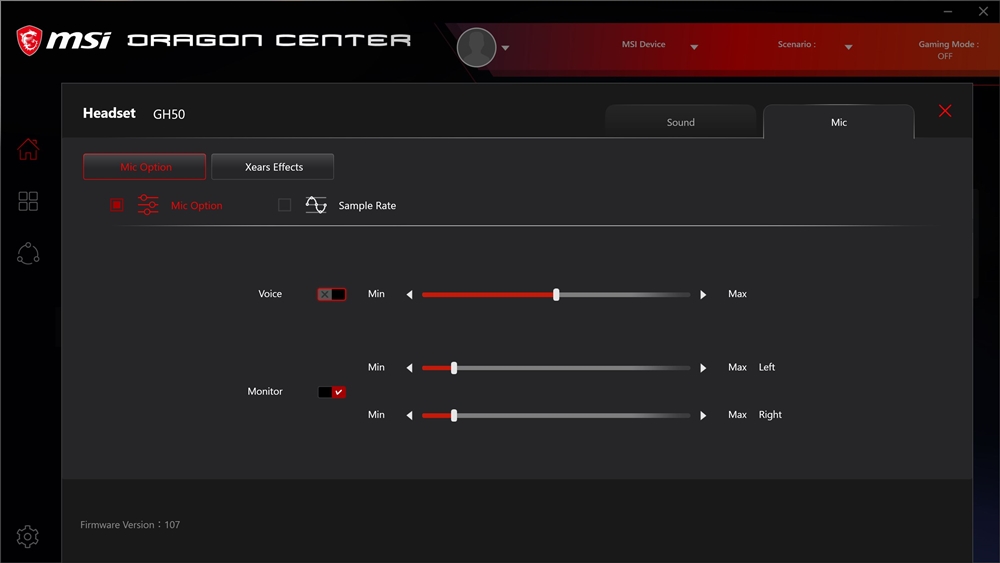Click the user profile avatar
The image size is (1000, 563).
click(x=476, y=47)
